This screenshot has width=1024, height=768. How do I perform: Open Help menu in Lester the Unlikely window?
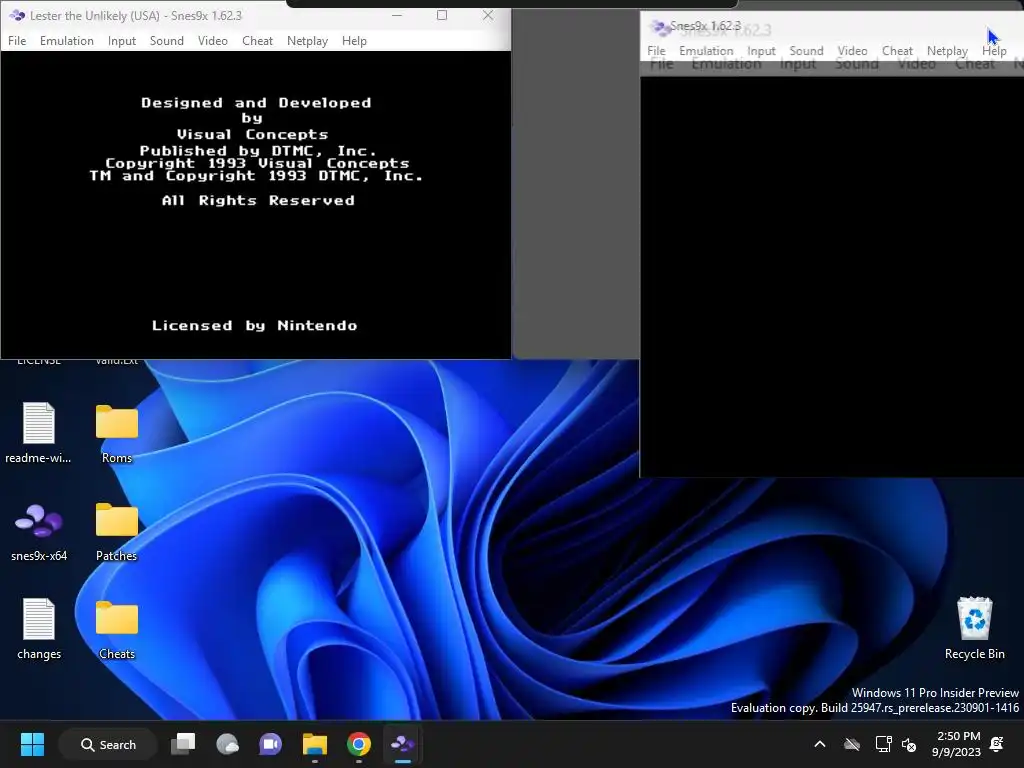click(x=354, y=40)
